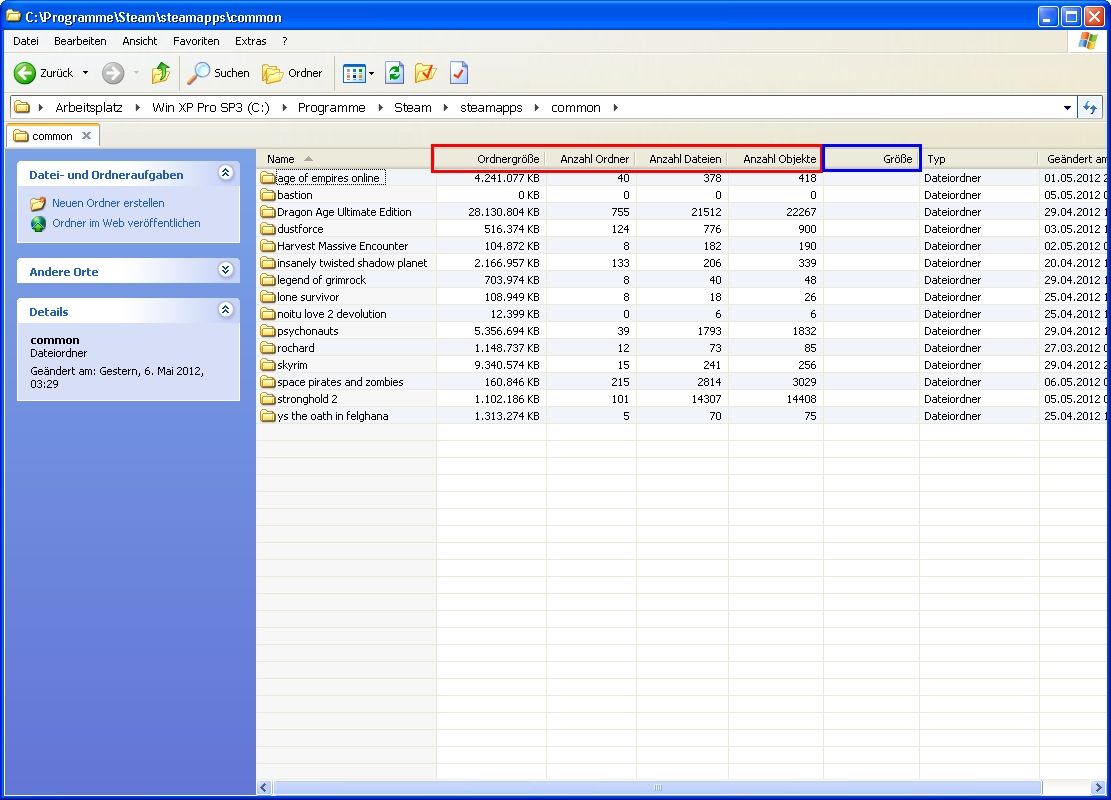The image size is (1111, 800).
Task: Expand breadcrumb arrow after Programme
Action: click(x=380, y=108)
